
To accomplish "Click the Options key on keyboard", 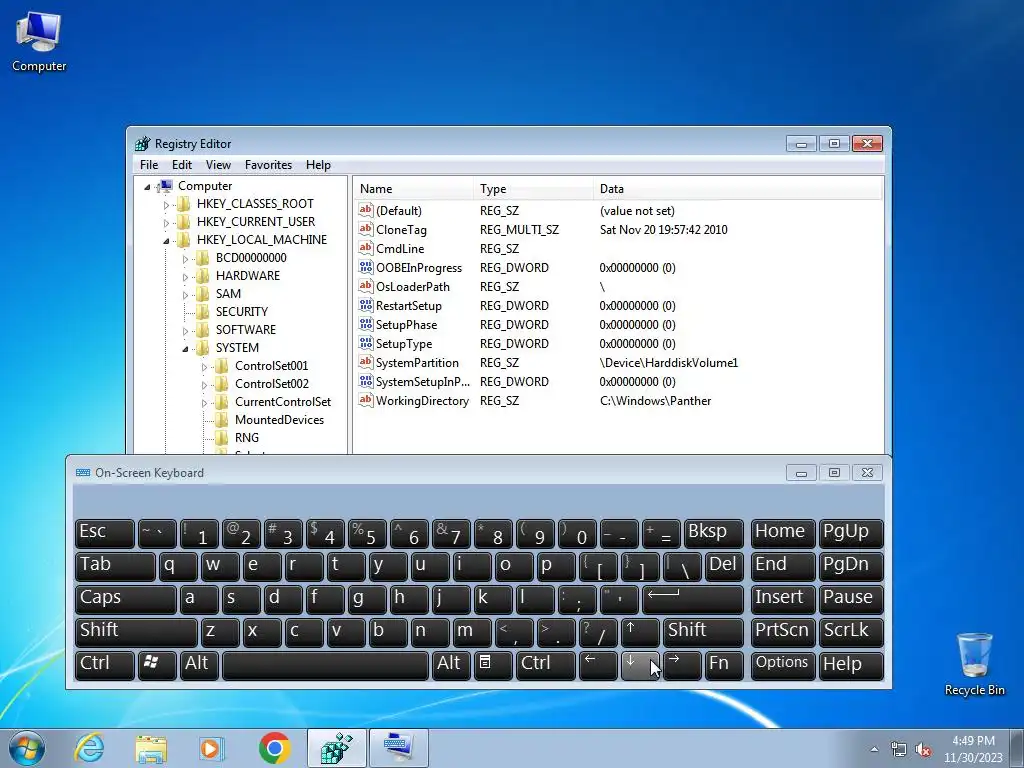I will click(782, 664).
